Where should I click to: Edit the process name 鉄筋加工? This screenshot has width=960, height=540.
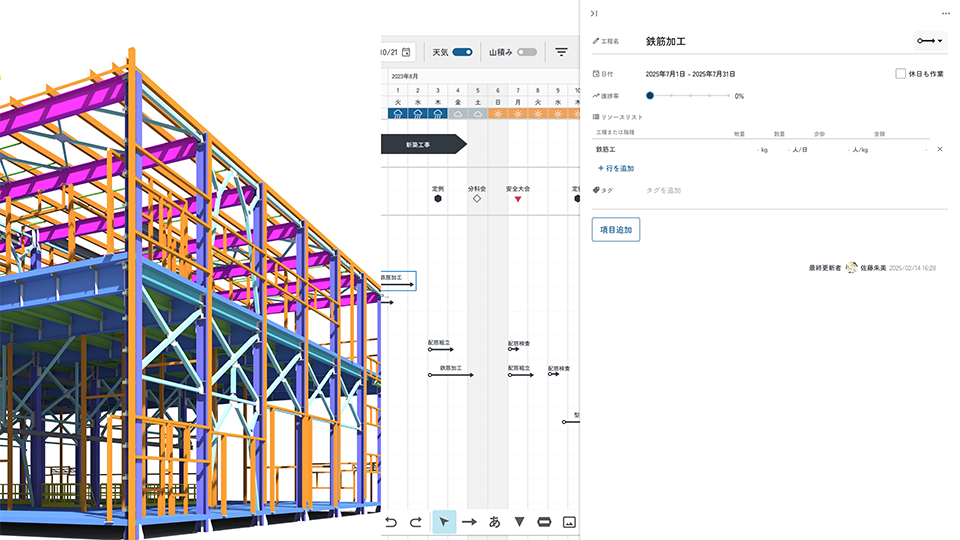tap(666, 41)
